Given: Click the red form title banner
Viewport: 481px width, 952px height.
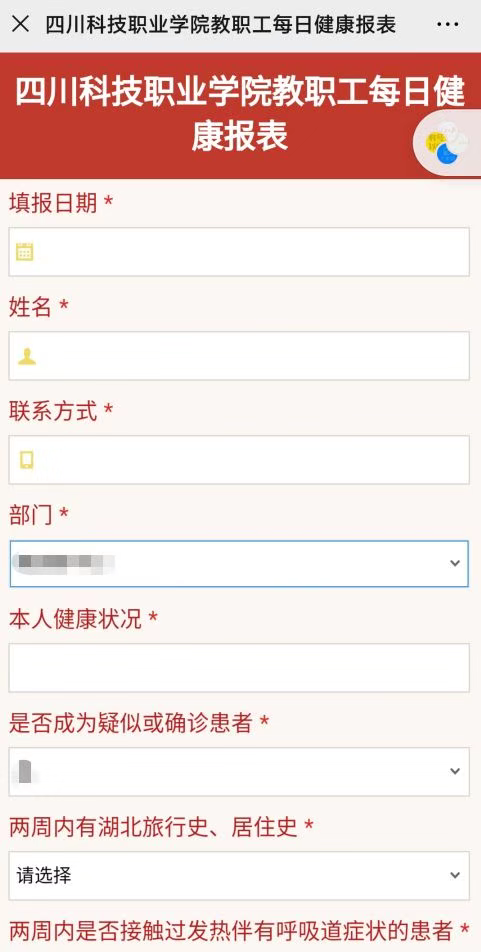Looking at the screenshot, I should (x=240, y=115).
